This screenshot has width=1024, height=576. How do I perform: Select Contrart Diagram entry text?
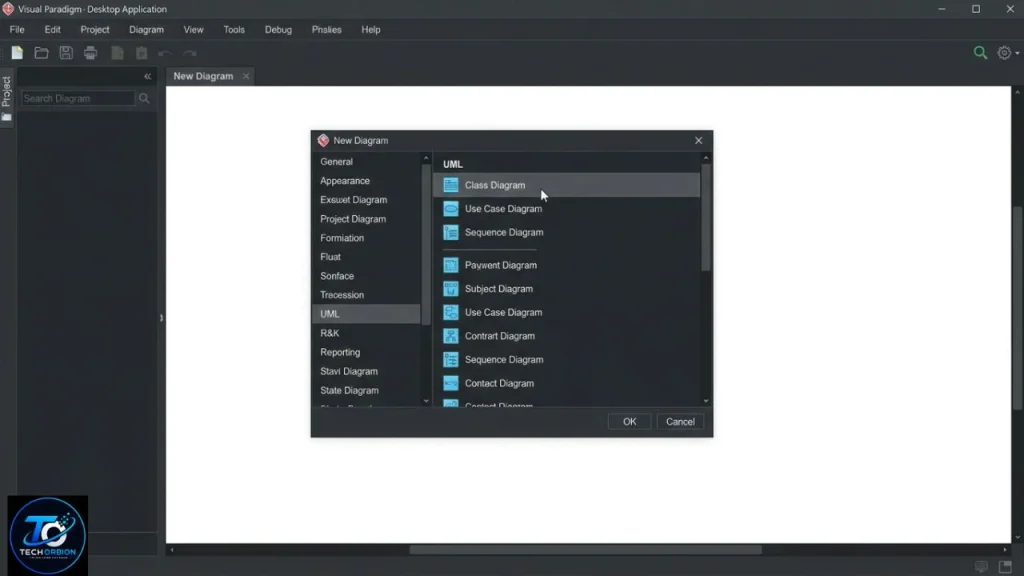(x=500, y=336)
